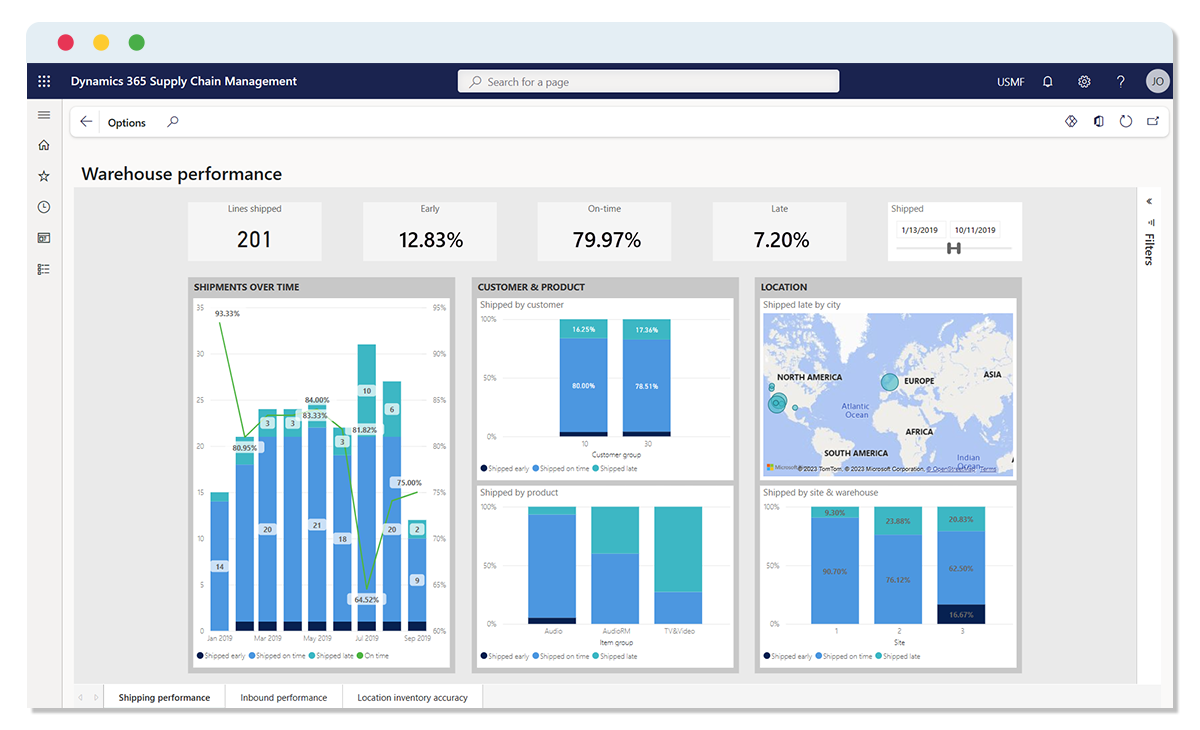The image size is (1200, 730).
Task: Click the Warehouse performance heading
Action: pos(182,174)
